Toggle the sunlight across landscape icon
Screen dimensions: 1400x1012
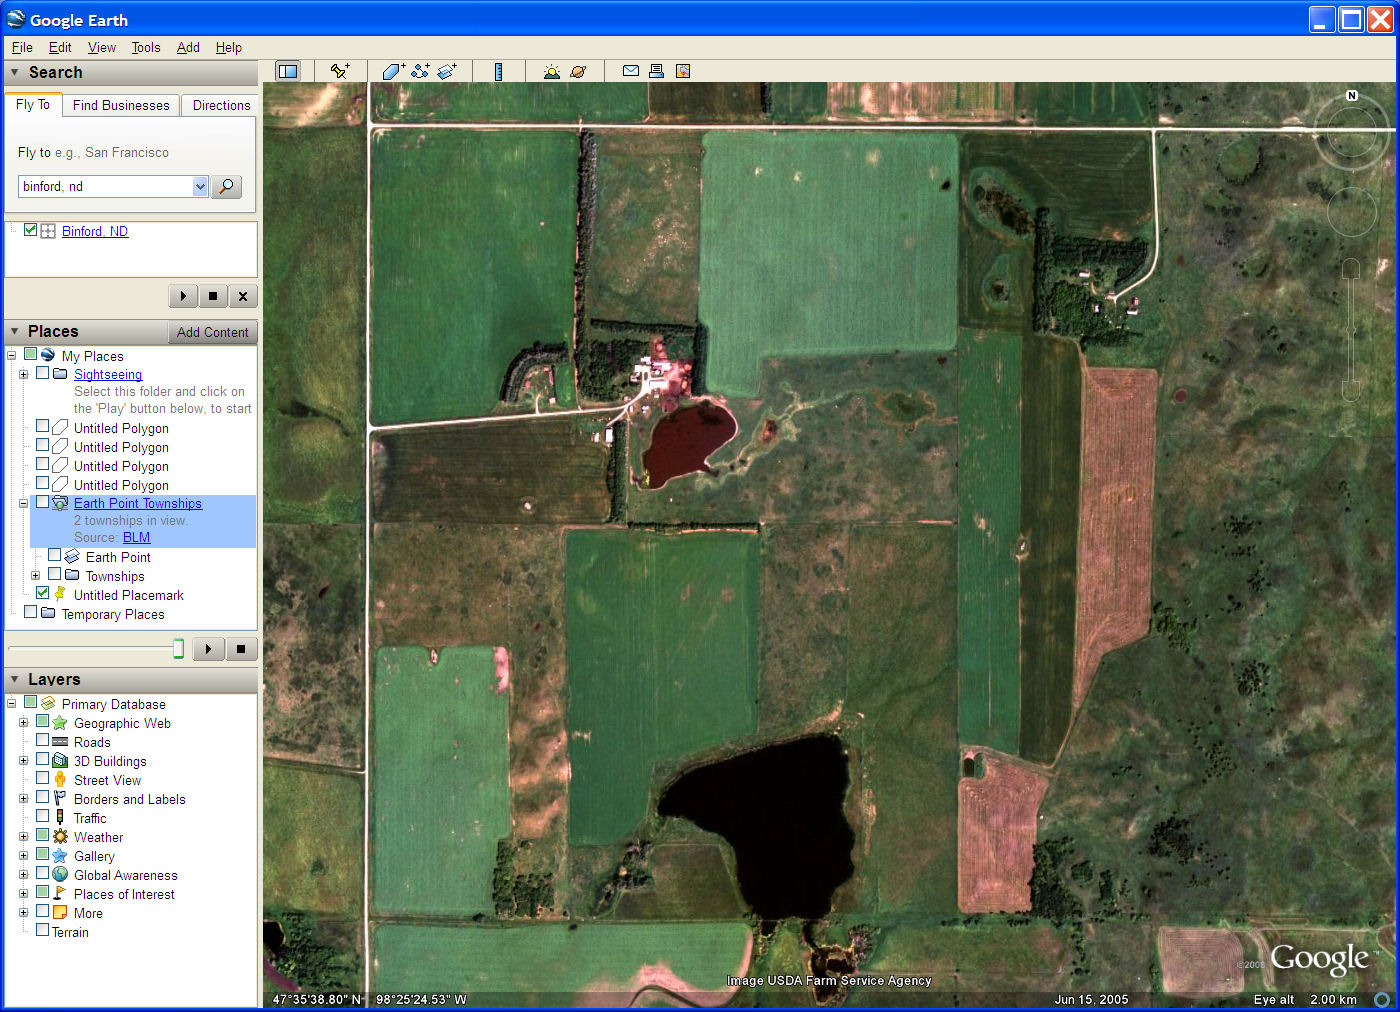pyautogui.click(x=551, y=71)
